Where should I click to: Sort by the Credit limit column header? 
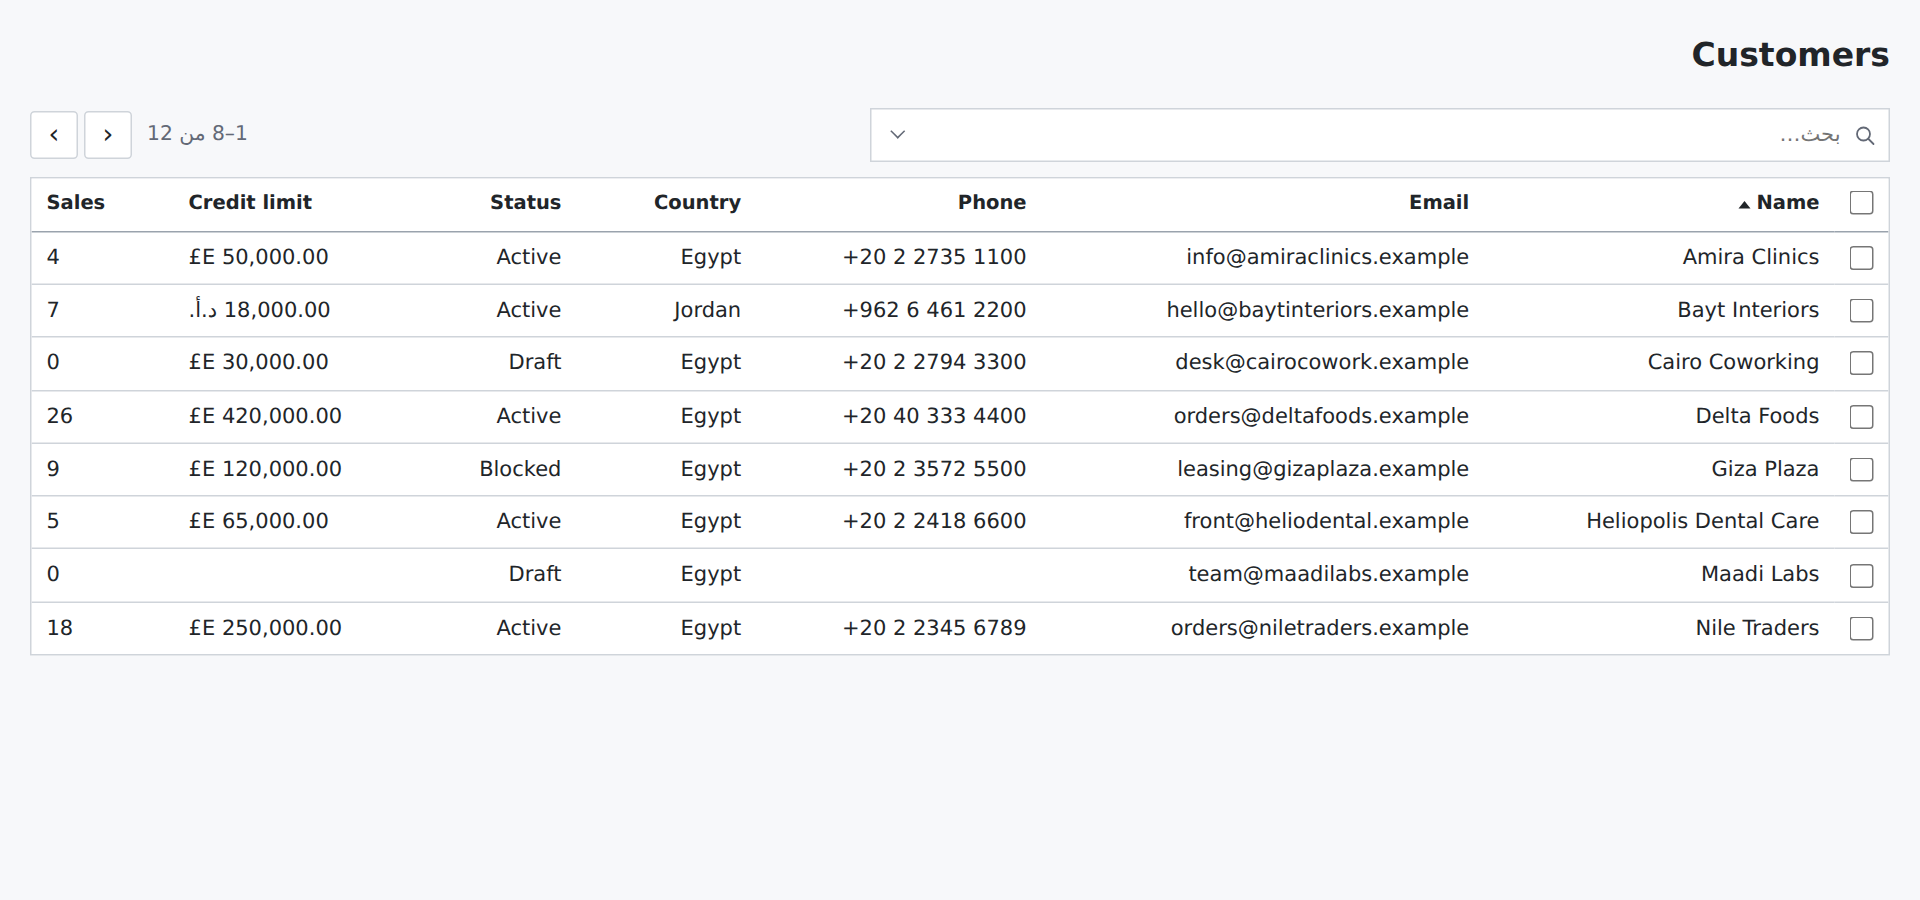(250, 203)
